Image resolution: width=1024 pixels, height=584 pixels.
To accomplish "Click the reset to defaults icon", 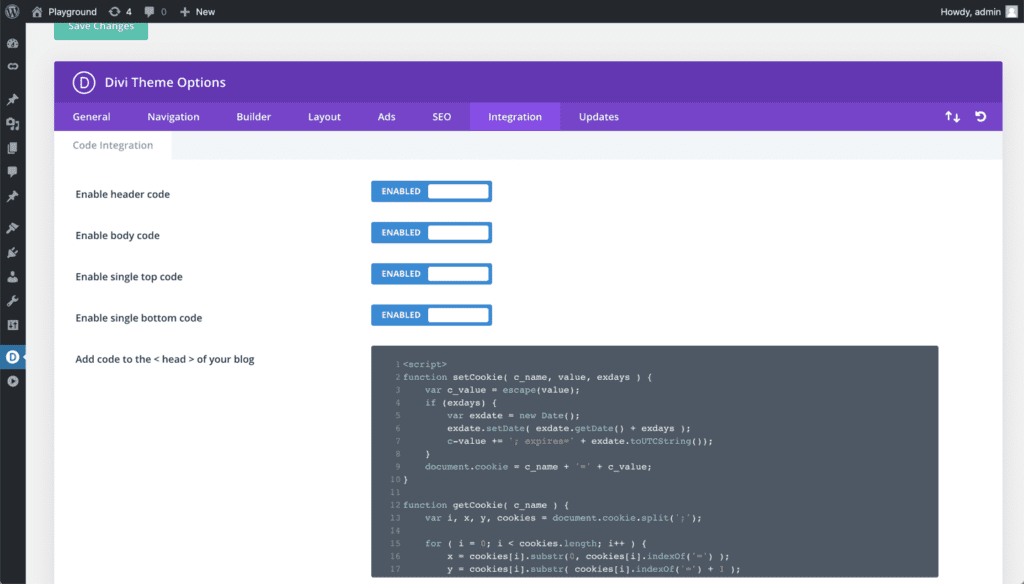I will (x=980, y=116).
